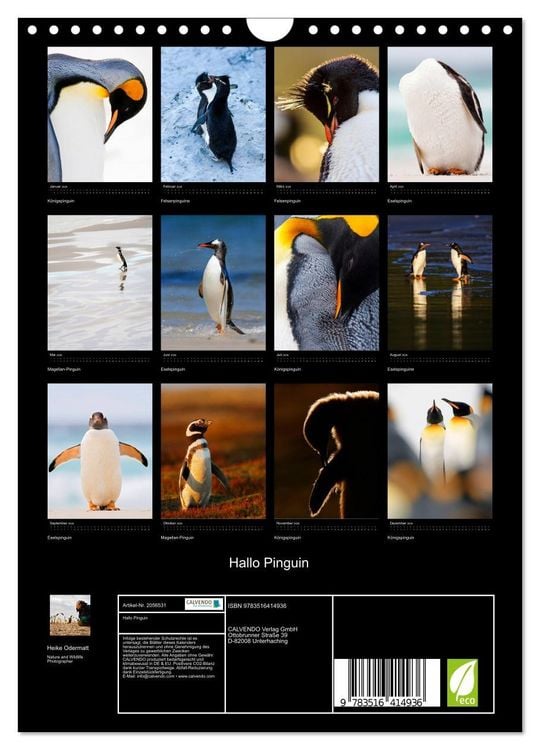Open the April gentoo penguin back view
Screen dimensions: 540x750
tap(440, 114)
